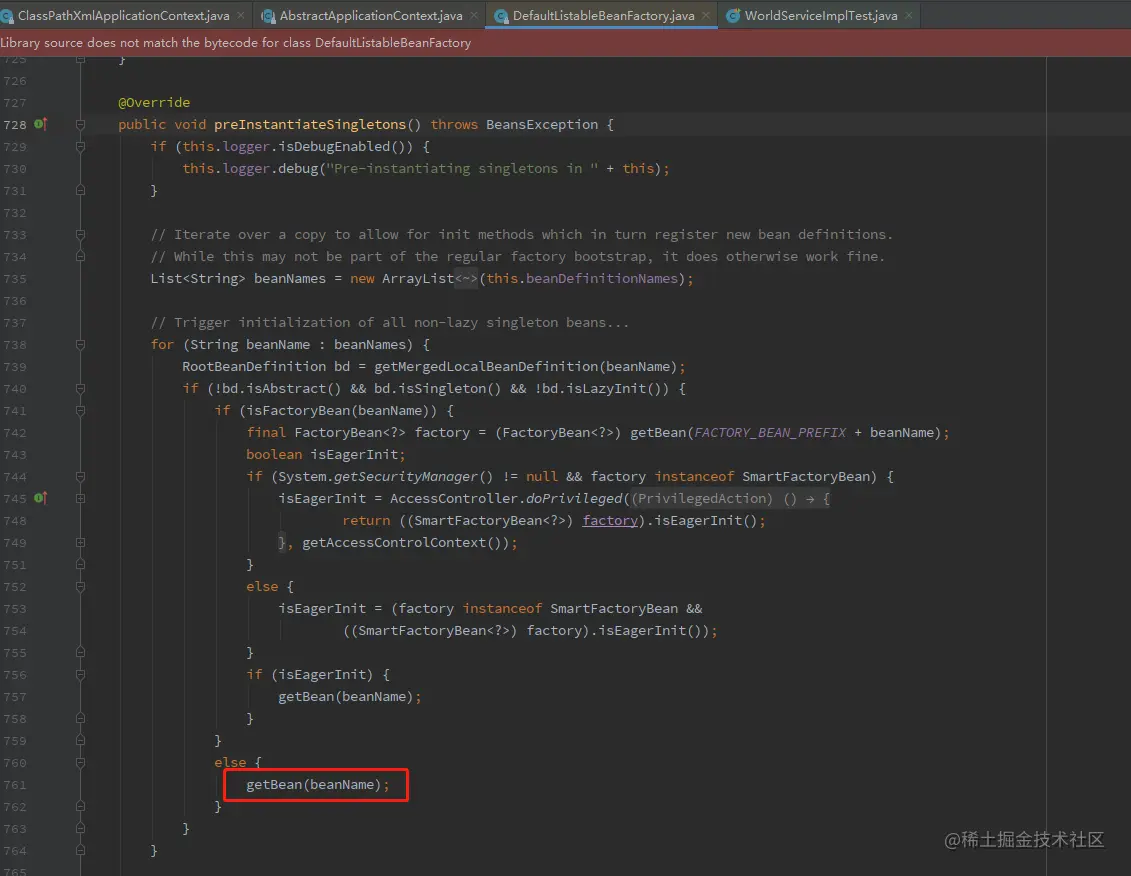Collapse the for loop at line 738
The image size is (1131, 876).
point(80,345)
